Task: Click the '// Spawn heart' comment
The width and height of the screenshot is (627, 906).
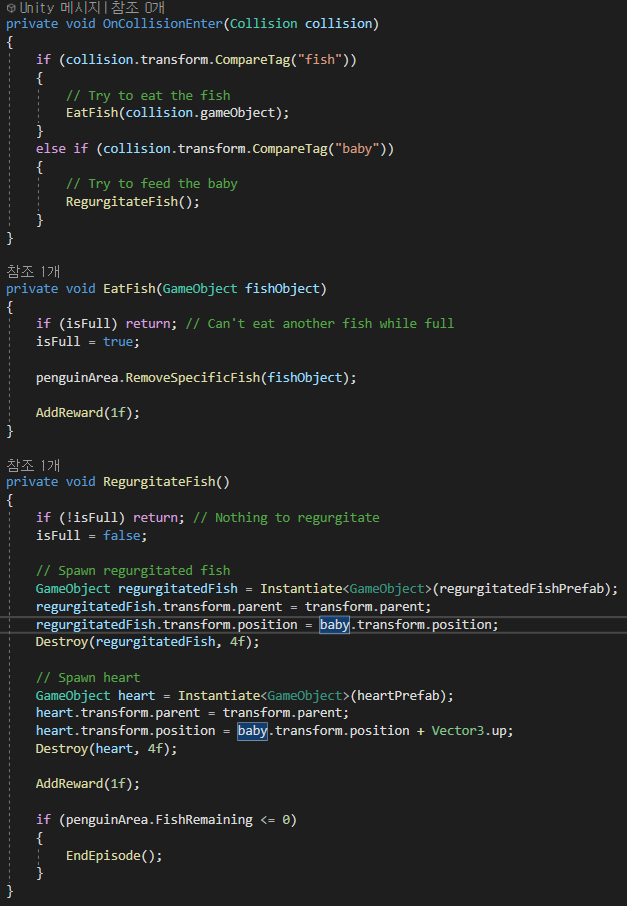Action: 88,677
